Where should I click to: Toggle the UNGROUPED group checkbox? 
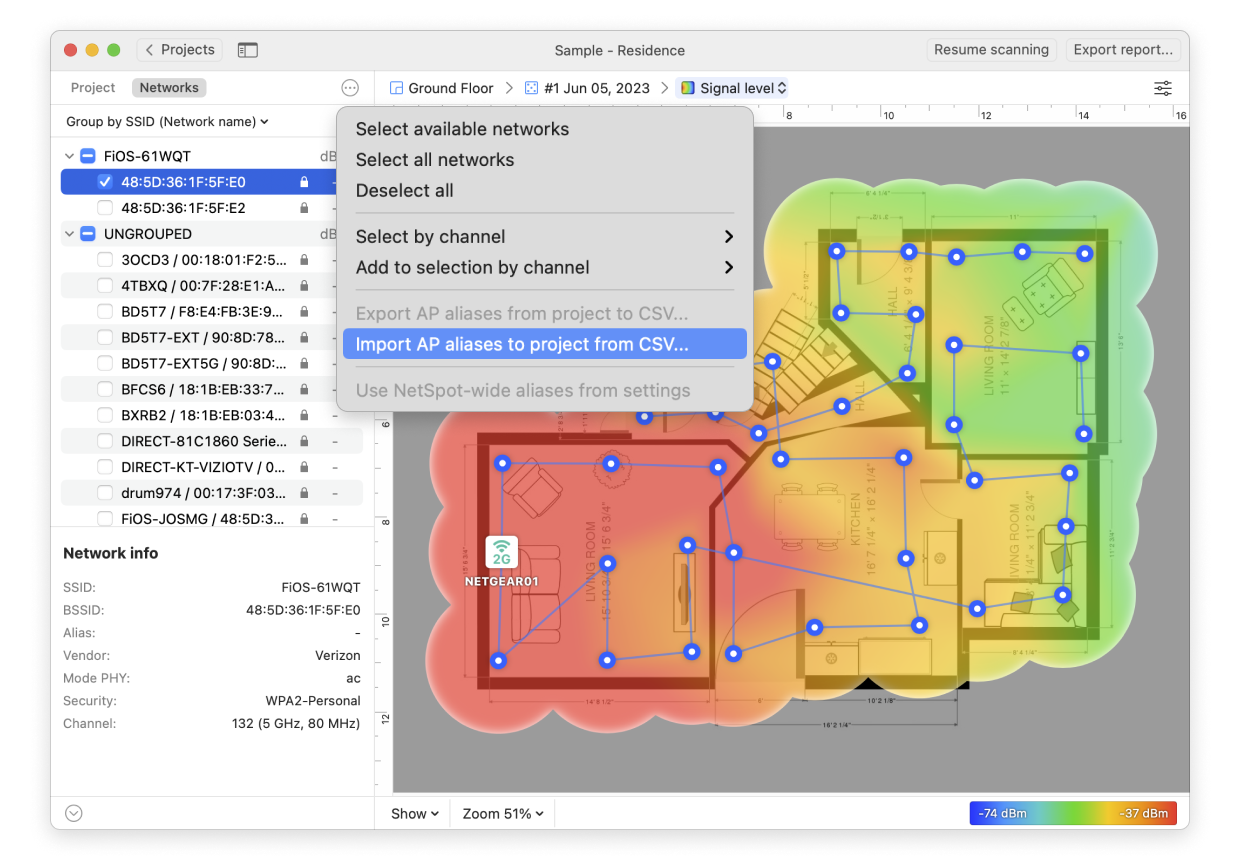click(87, 234)
